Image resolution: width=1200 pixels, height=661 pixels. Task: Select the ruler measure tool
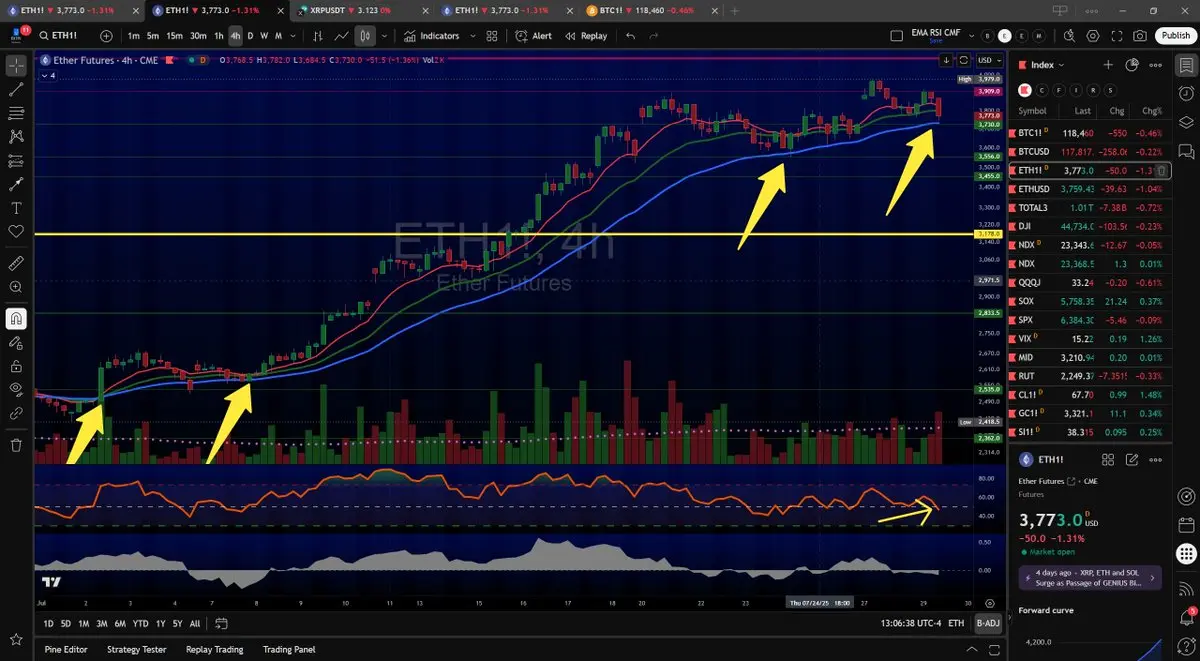[x=16, y=263]
